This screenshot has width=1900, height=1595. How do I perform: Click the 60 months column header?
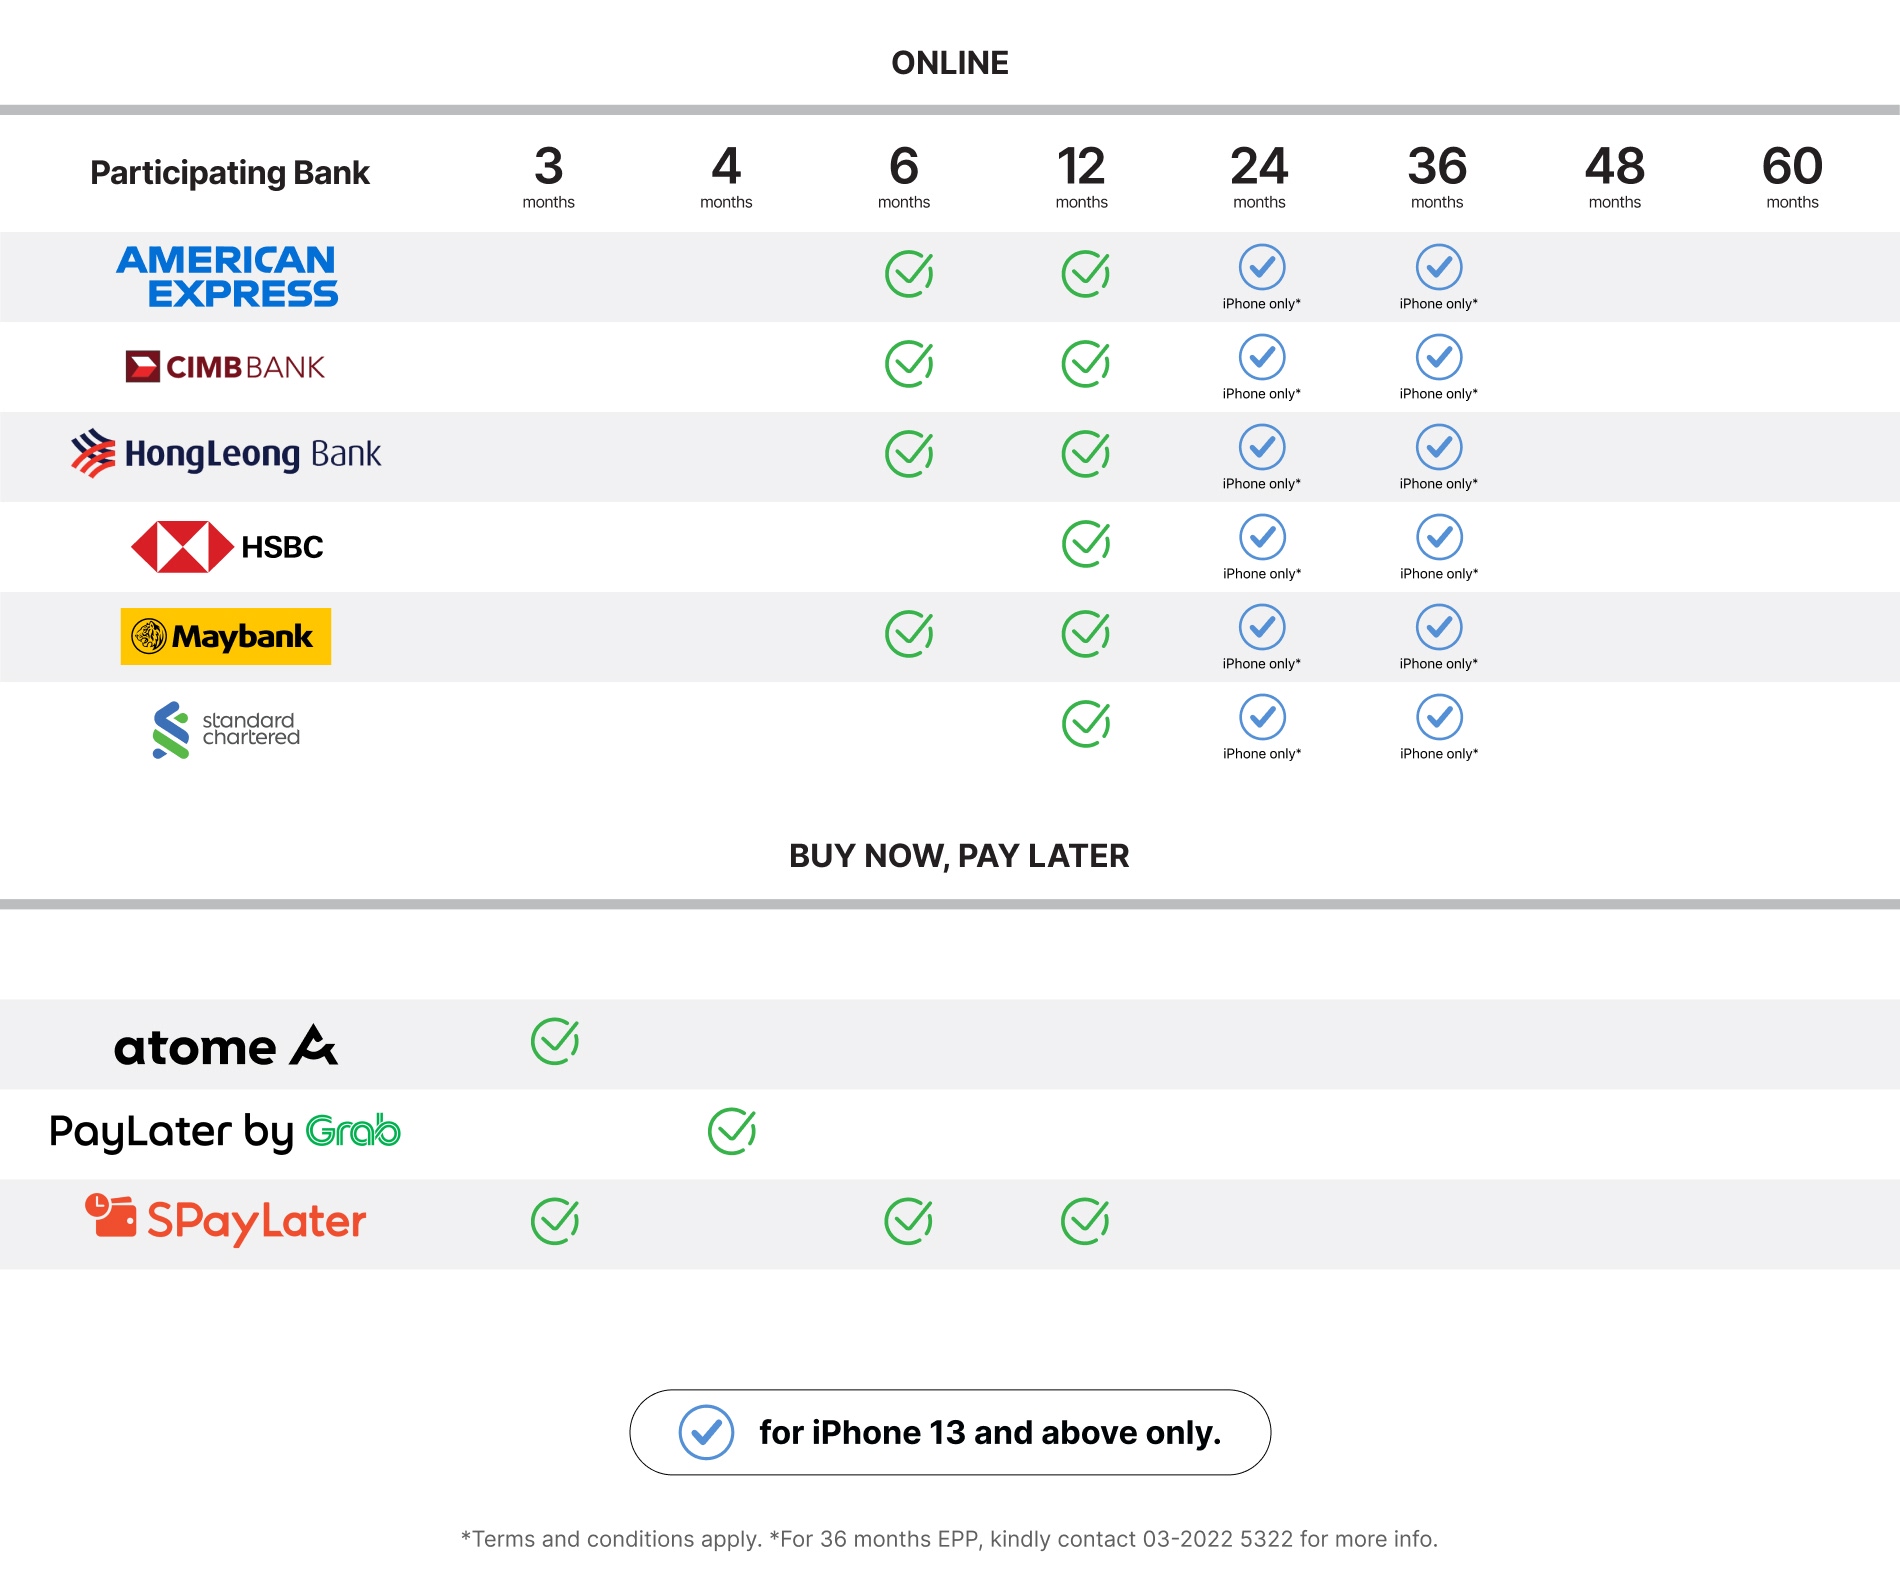(x=1792, y=176)
